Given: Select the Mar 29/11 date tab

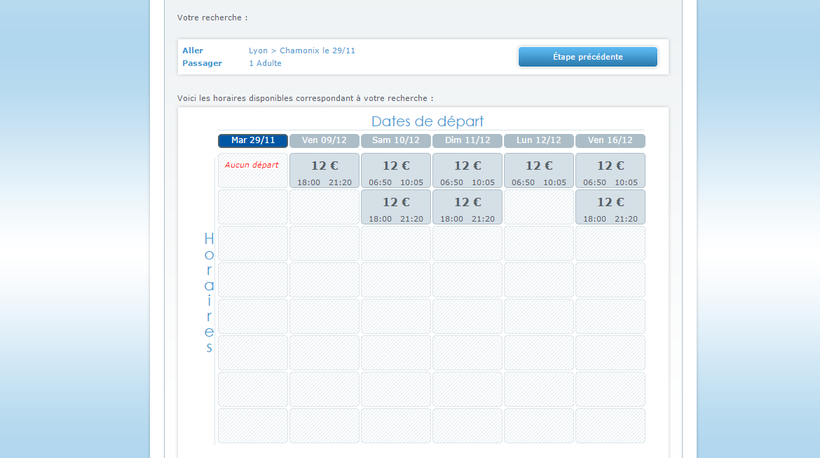Looking at the screenshot, I should (x=253, y=141).
